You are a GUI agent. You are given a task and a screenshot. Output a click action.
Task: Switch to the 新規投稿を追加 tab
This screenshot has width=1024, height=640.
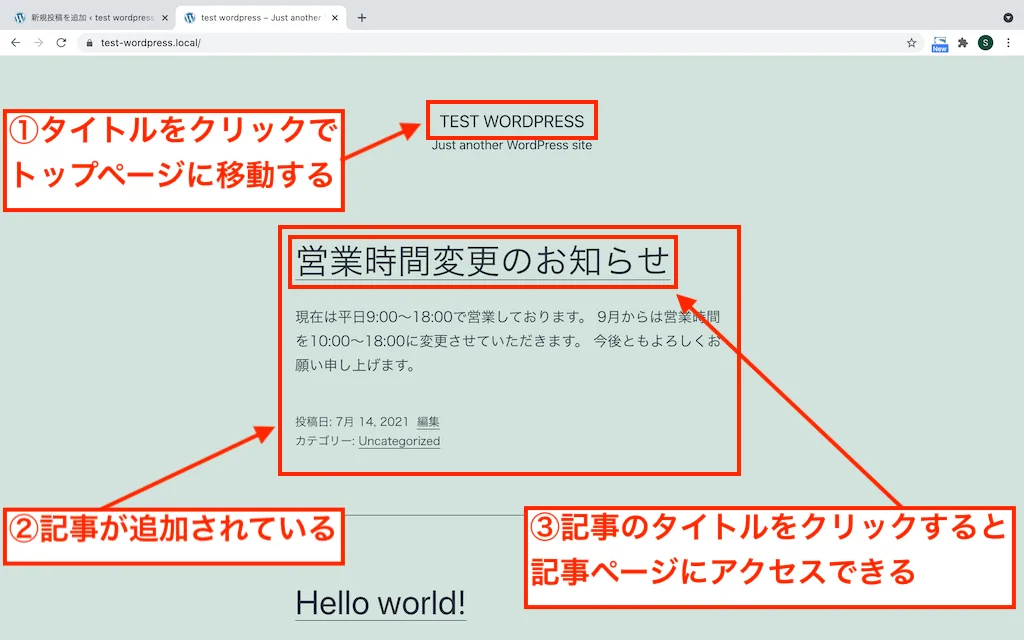[91, 18]
